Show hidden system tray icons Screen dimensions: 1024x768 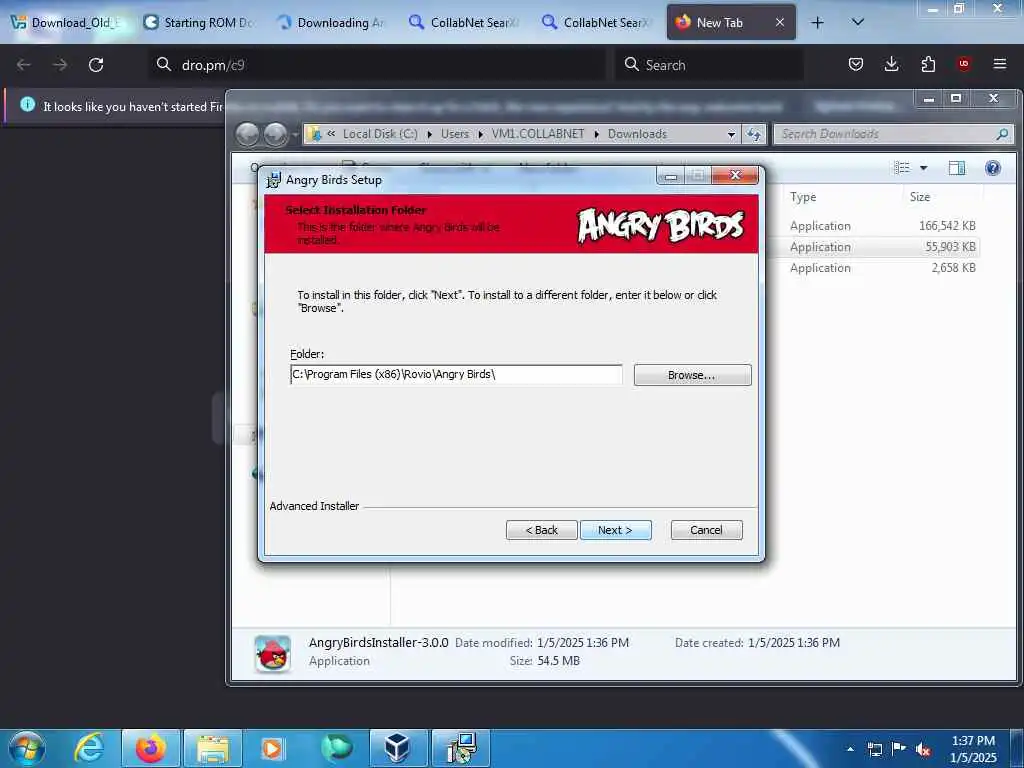(850, 749)
